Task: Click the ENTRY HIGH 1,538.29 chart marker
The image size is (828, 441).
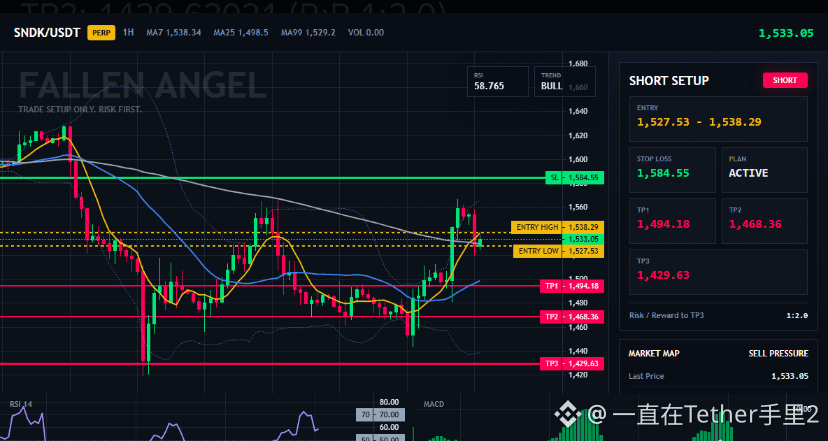Action: click(557, 227)
